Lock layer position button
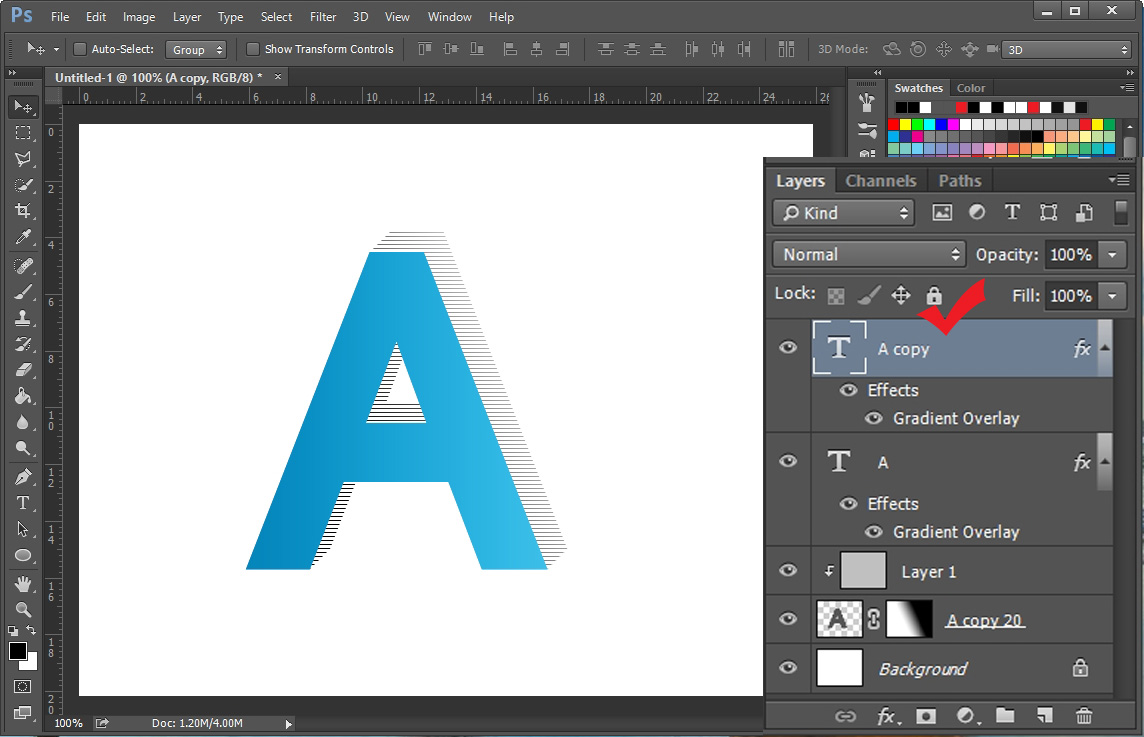This screenshot has height=737, width=1144. pos(901,295)
